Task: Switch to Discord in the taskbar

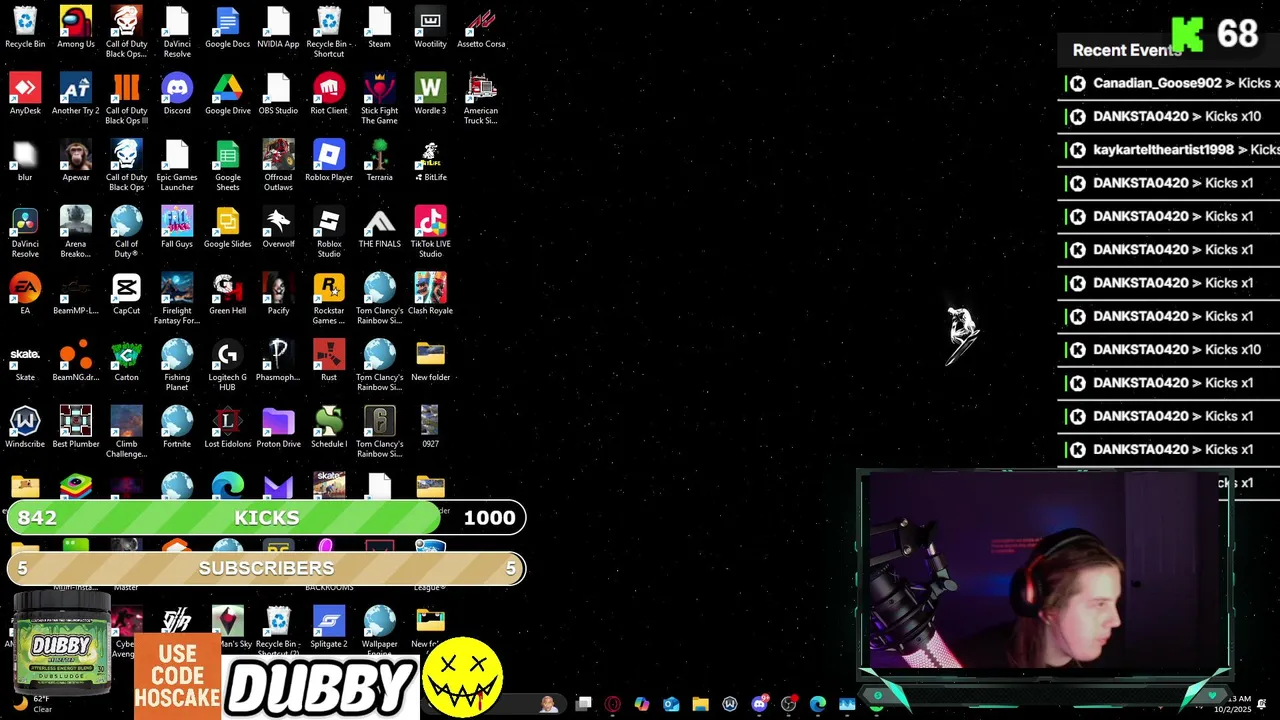Action: pos(759,704)
